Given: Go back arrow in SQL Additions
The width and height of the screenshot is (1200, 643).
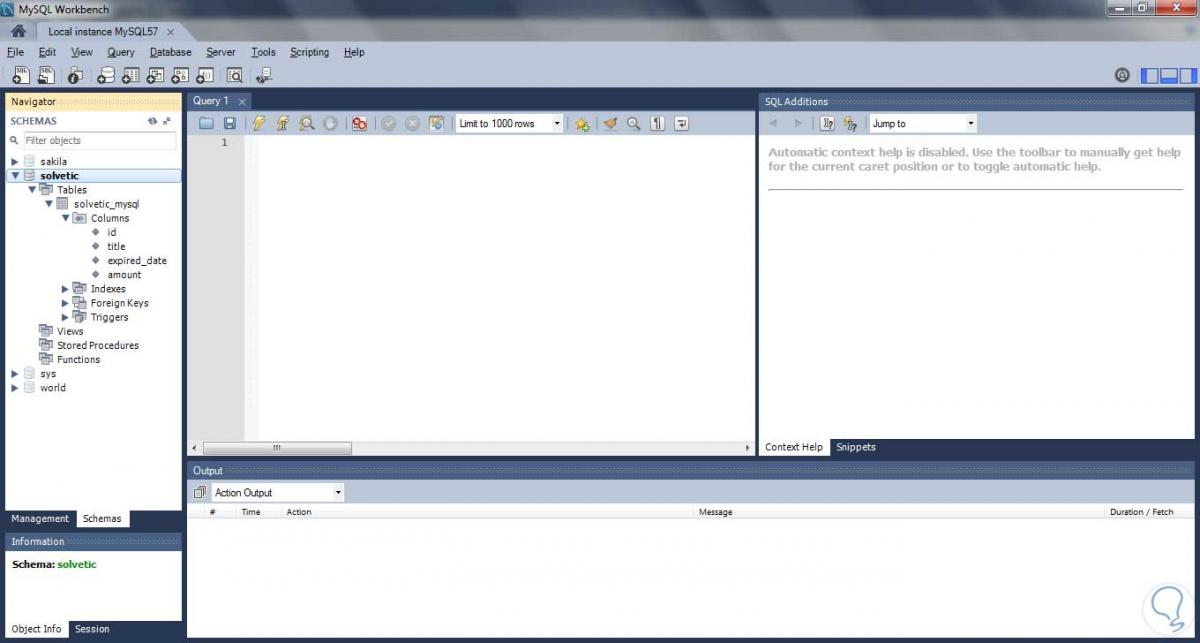Looking at the screenshot, I should tap(773, 123).
